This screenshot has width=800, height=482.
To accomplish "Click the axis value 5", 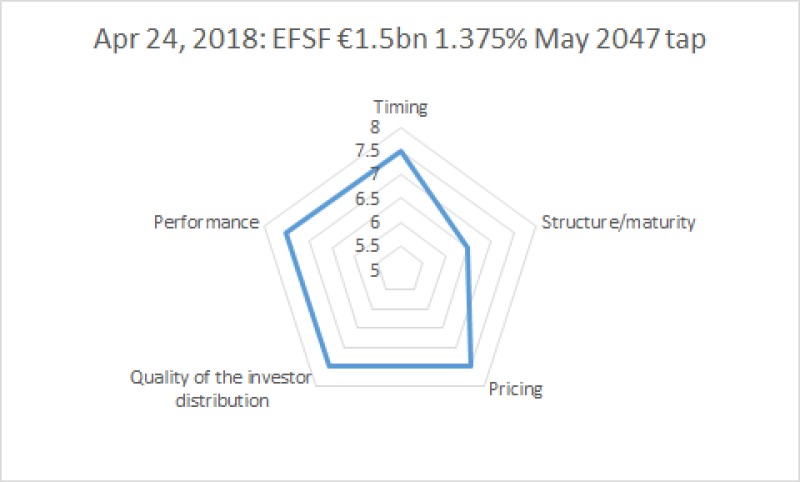I will pyautogui.click(x=374, y=270).
